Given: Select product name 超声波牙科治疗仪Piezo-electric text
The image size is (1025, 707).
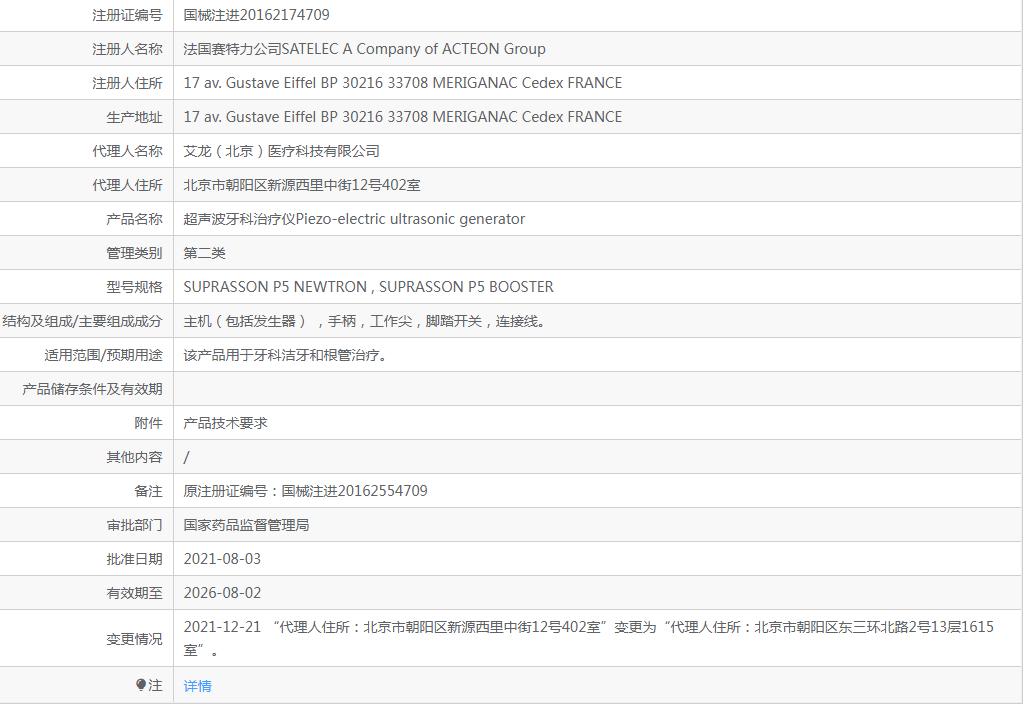Looking at the screenshot, I should 284,219.
